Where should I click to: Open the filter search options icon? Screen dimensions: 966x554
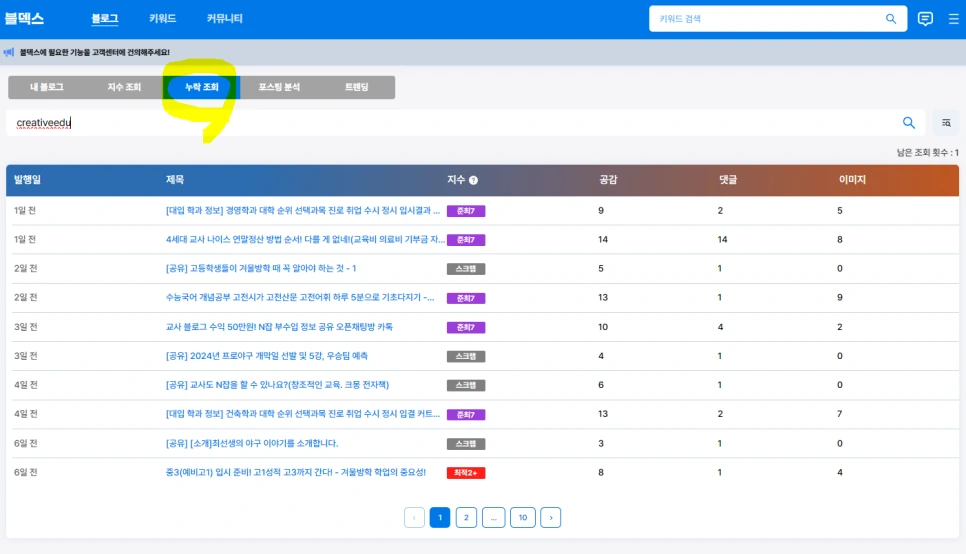click(x=946, y=123)
